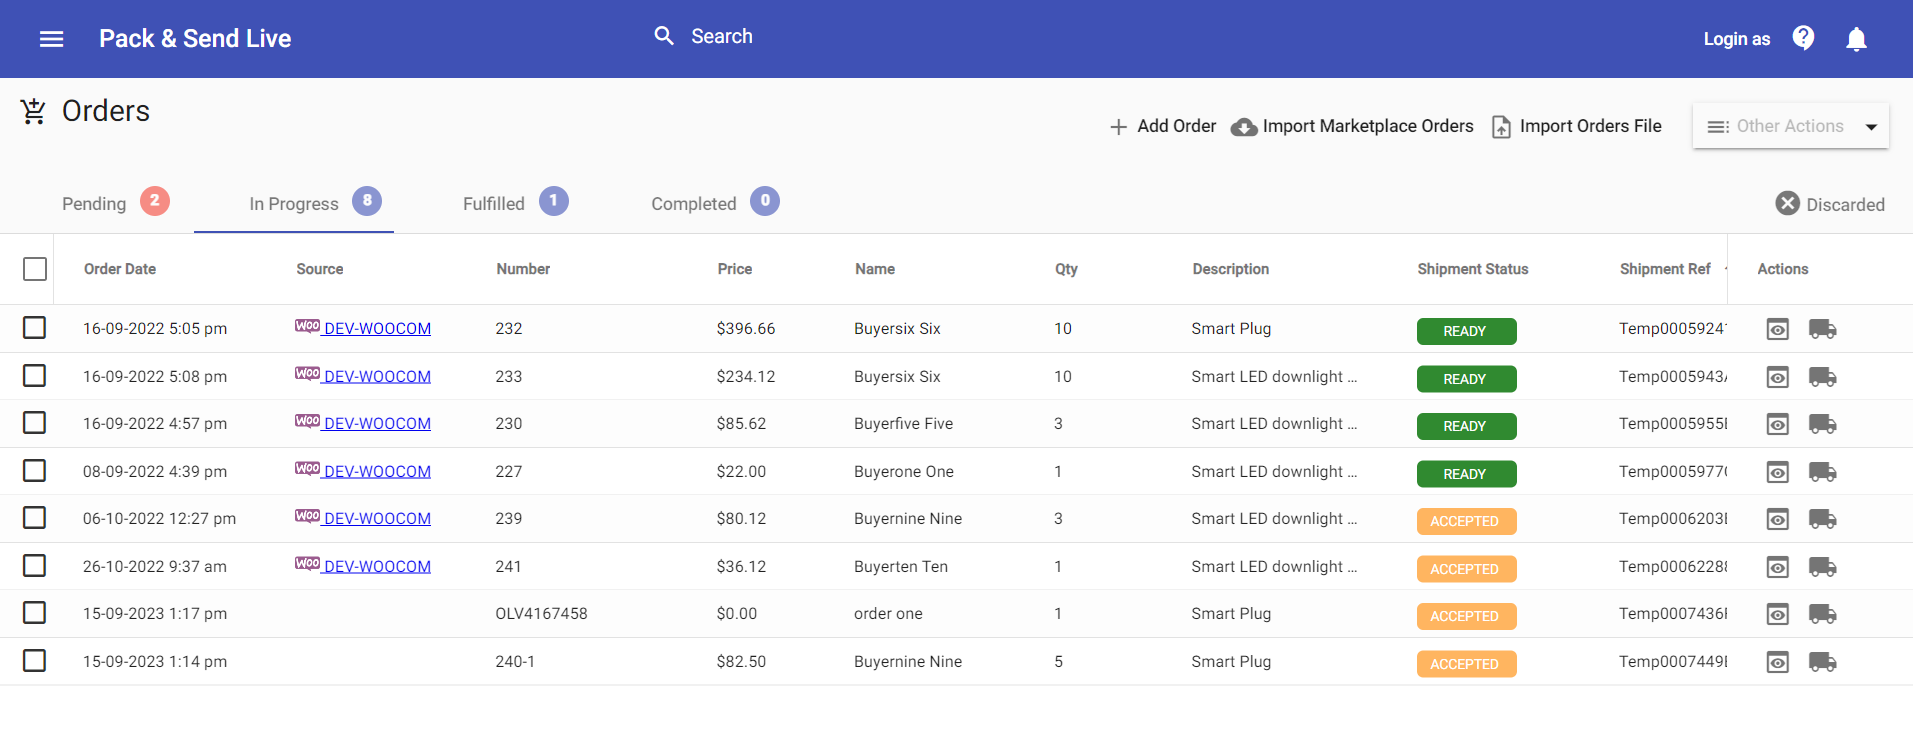Image resolution: width=1913 pixels, height=738 pixels.
Task: Open the hamburger navigation menu
Action: click(x=51, y=39)
